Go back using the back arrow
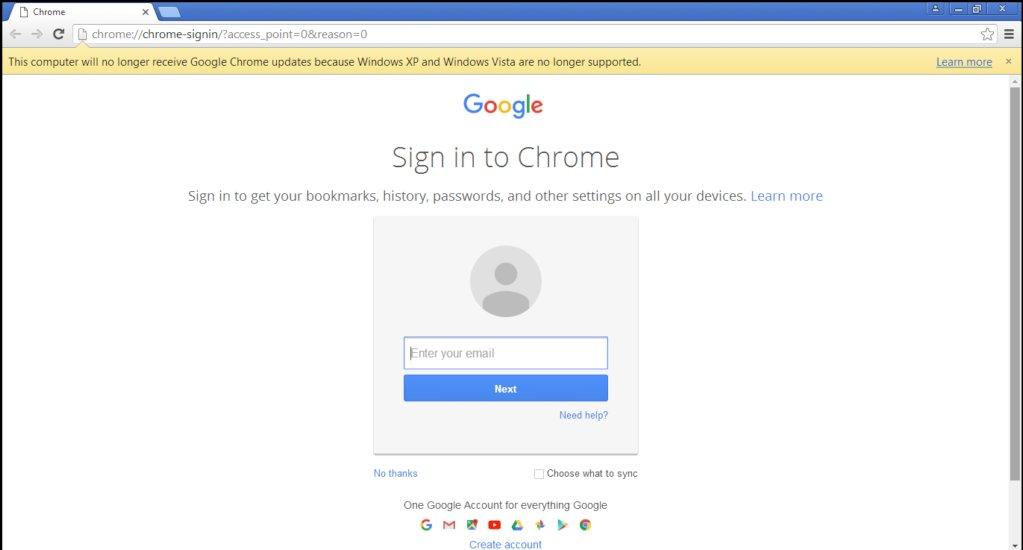The image size is (1023, 550). click(16, 34)
